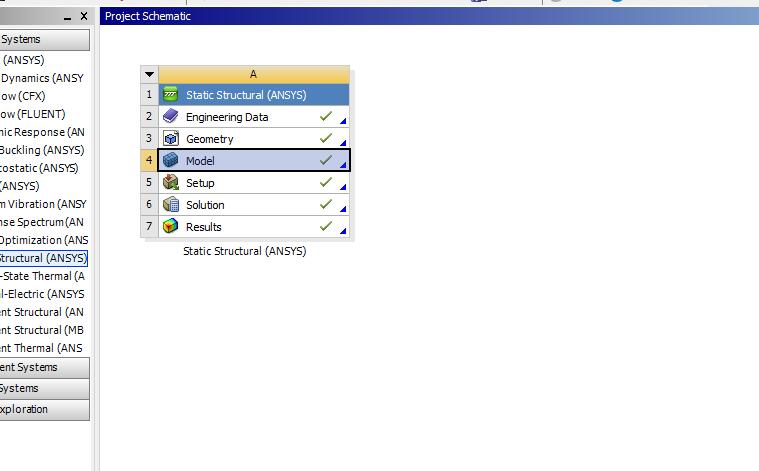Select 'Dynamics (ANSY' in the toolbox
Image resolution: width=759 pixels, height=471 pixels.
click(x=42, y=78)
